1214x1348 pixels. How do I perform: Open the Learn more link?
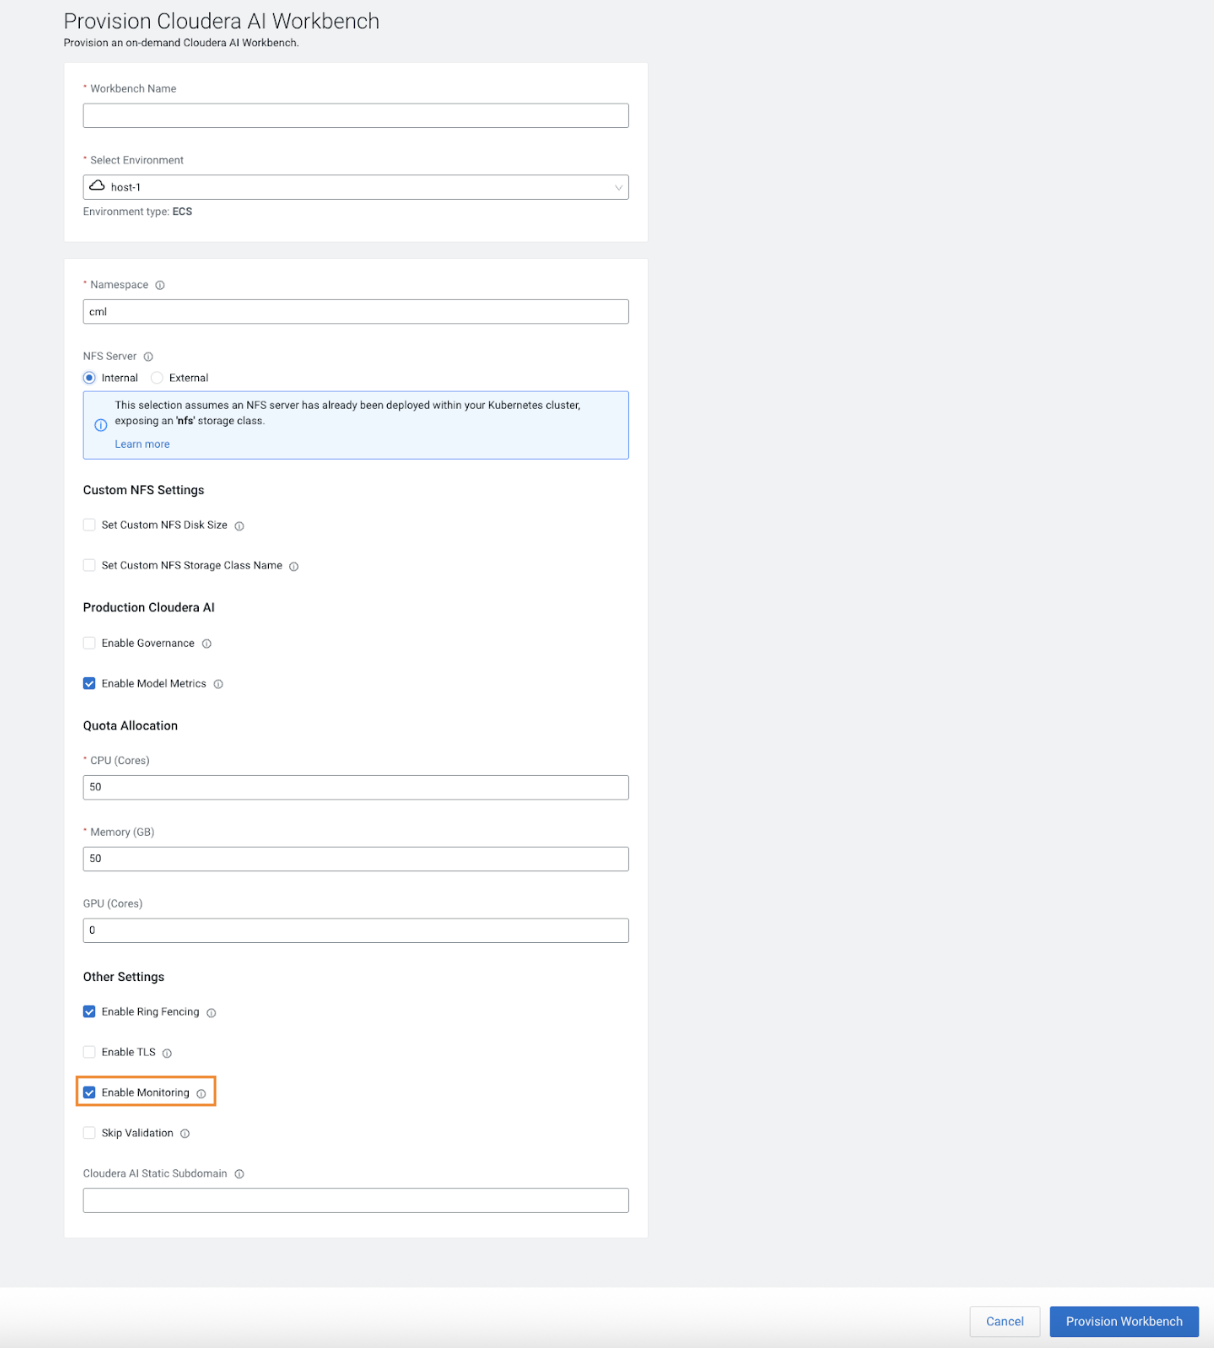142,444
